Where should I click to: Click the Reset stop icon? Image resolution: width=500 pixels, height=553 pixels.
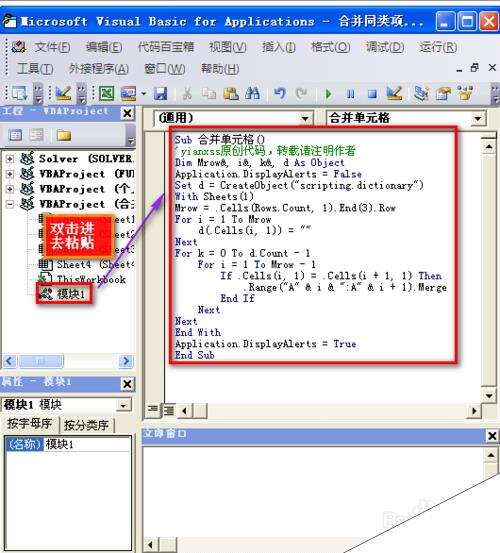[x=372, y=94]
